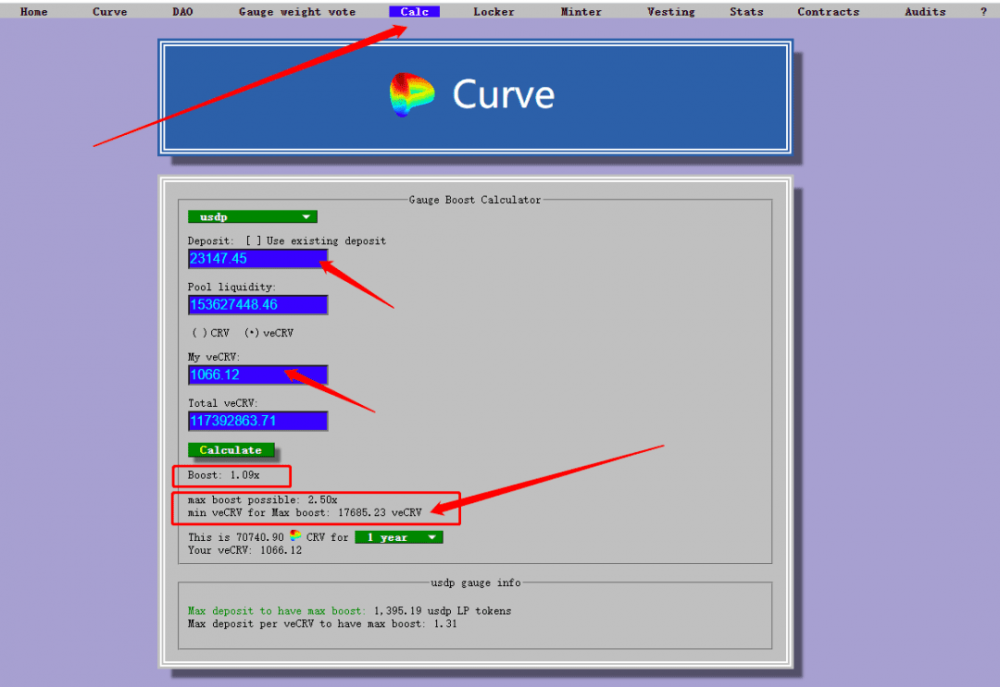This screenshot has height=687, width=1000.
Task: Open the Home menu item
Action: (34, 11)
